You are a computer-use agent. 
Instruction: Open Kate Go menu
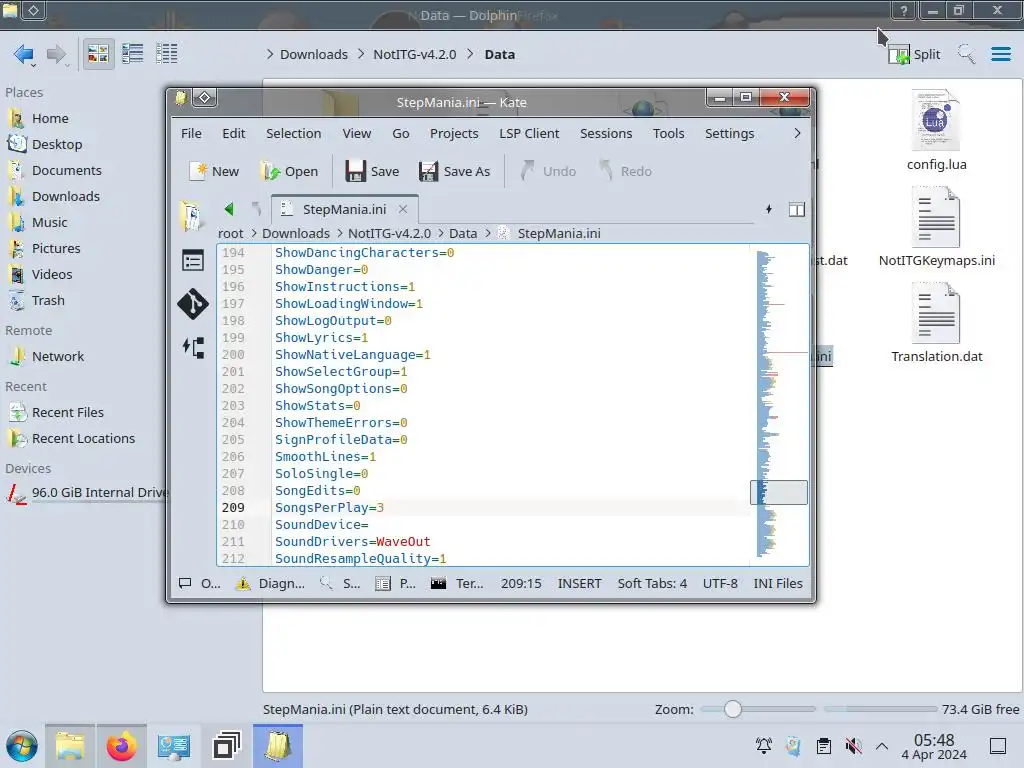(x=400, y=133)
